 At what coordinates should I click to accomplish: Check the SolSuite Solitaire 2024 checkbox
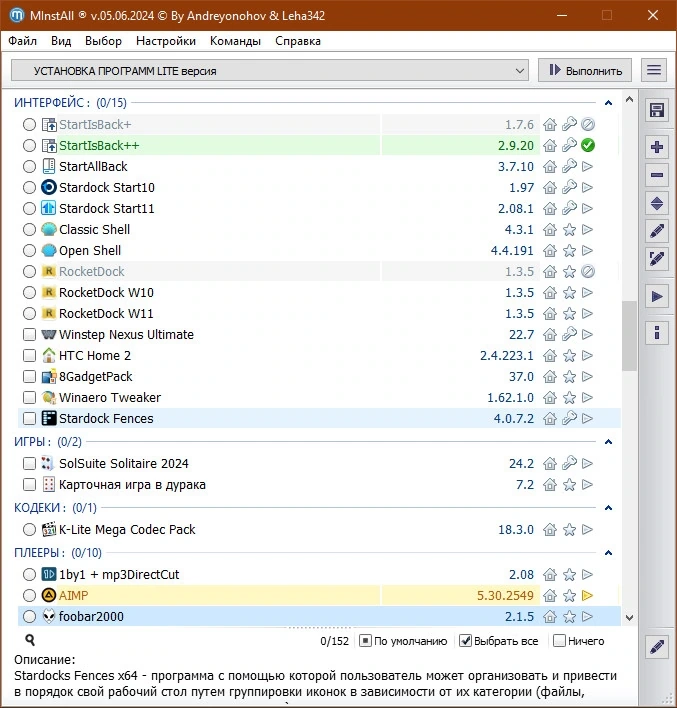click(x=29, y=463)
